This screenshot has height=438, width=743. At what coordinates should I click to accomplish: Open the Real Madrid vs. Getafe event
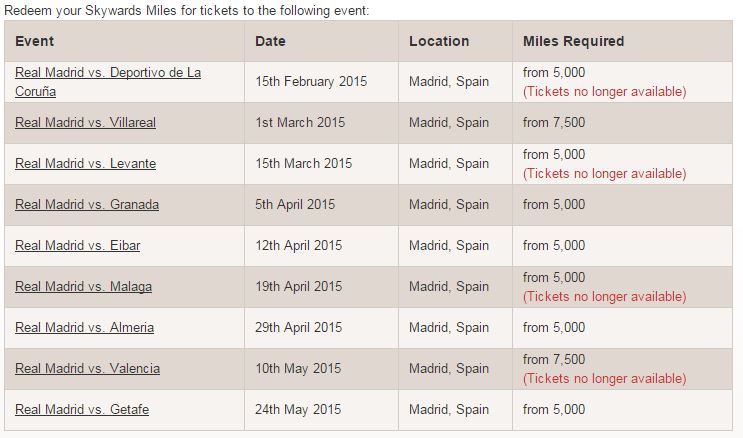pos(83,410)
